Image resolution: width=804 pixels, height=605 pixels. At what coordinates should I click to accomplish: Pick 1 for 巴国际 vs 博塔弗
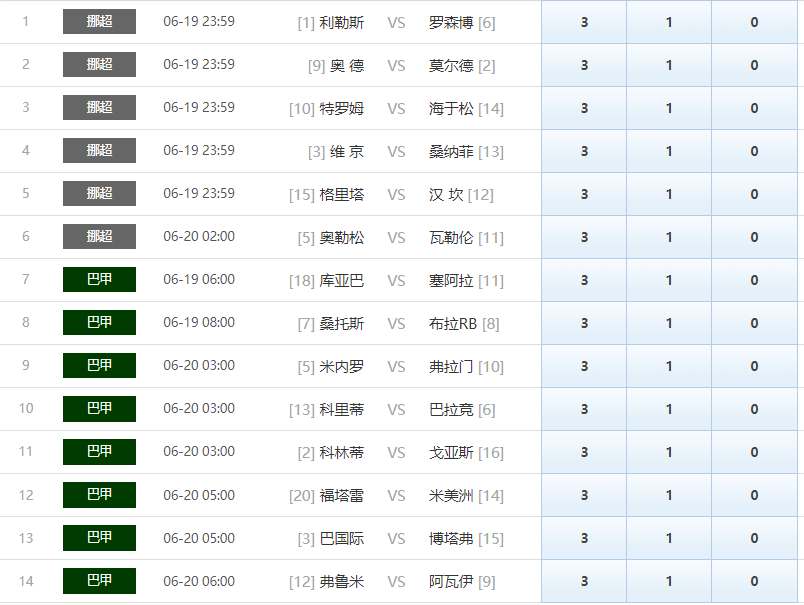(x=669, y=539)
